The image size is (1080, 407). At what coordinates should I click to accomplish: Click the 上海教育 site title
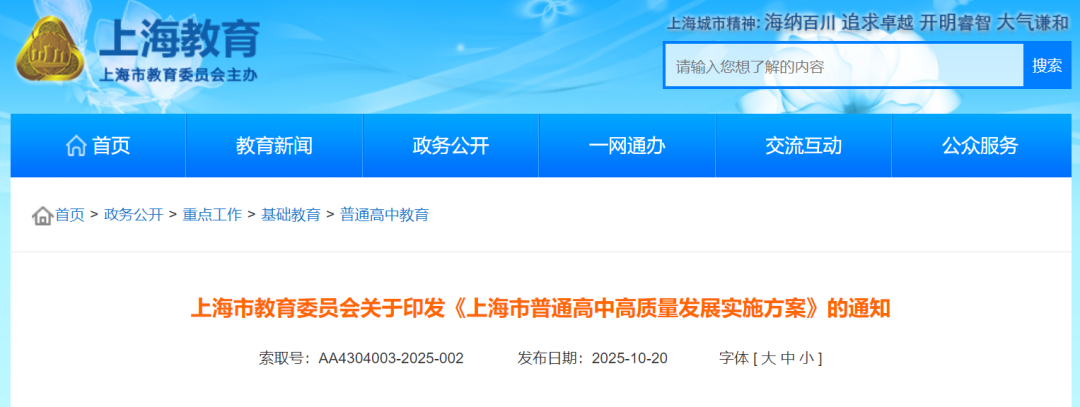click(179, 40)
